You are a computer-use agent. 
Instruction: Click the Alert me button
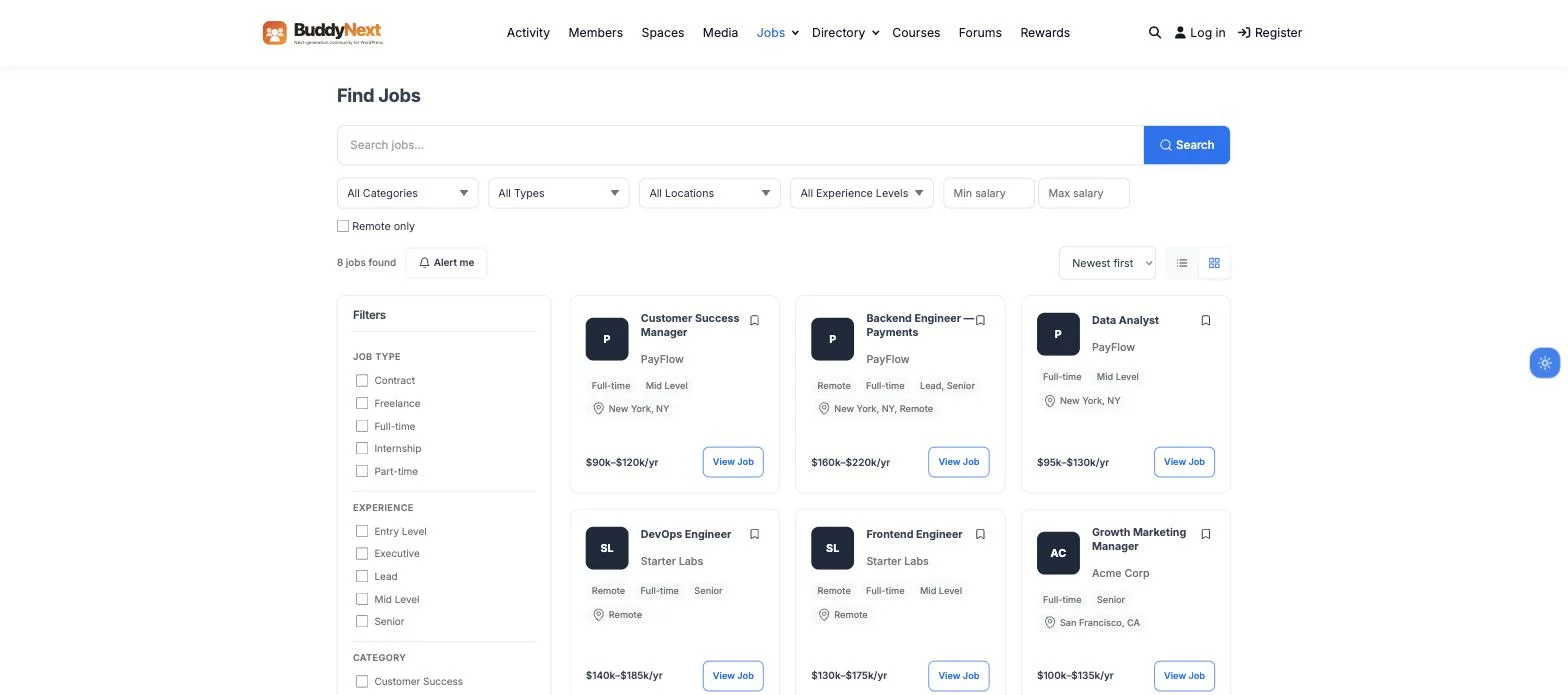pos(447,263)
